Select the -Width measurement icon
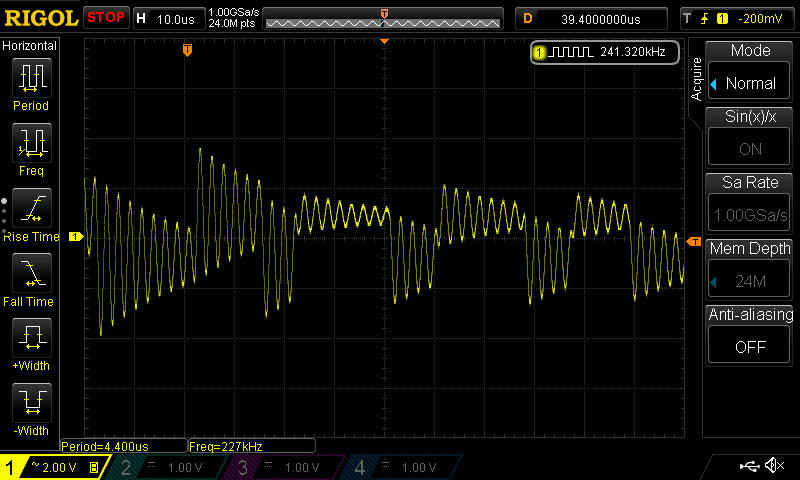Viewport: 800px width, 480px height. click(x=32, y=402)
